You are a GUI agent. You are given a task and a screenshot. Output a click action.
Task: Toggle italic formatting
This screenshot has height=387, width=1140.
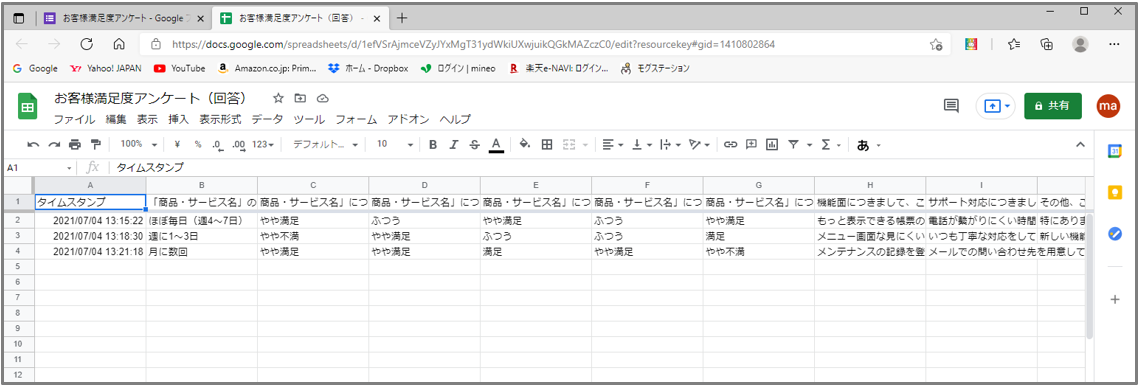(x=454, y=145)
